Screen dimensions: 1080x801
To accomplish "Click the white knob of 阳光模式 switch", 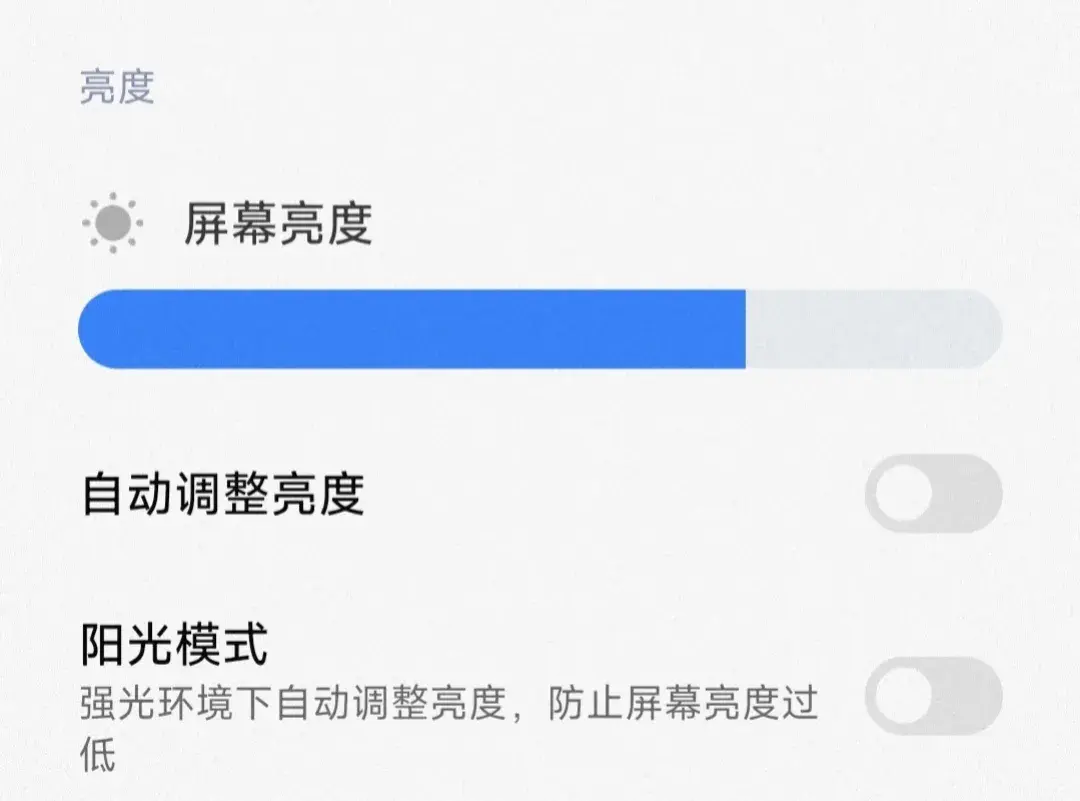I will pyautogui.click(x=903, y=696).
